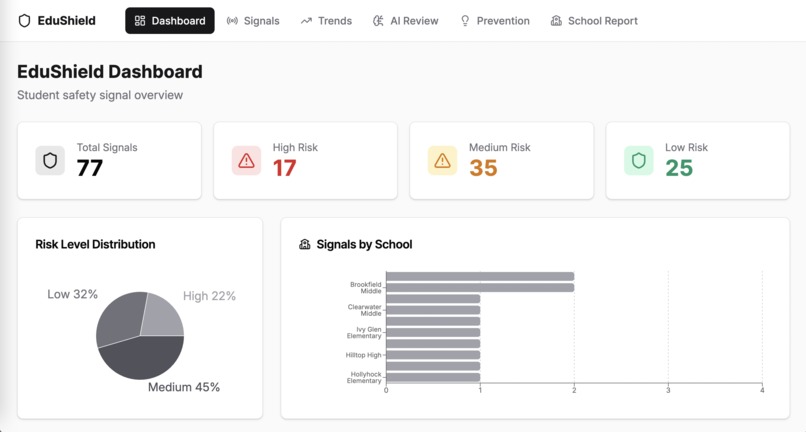Click the Hilltop High axis label
The height and width of the screenshot is (432, 806).
(x=363, y=355)
